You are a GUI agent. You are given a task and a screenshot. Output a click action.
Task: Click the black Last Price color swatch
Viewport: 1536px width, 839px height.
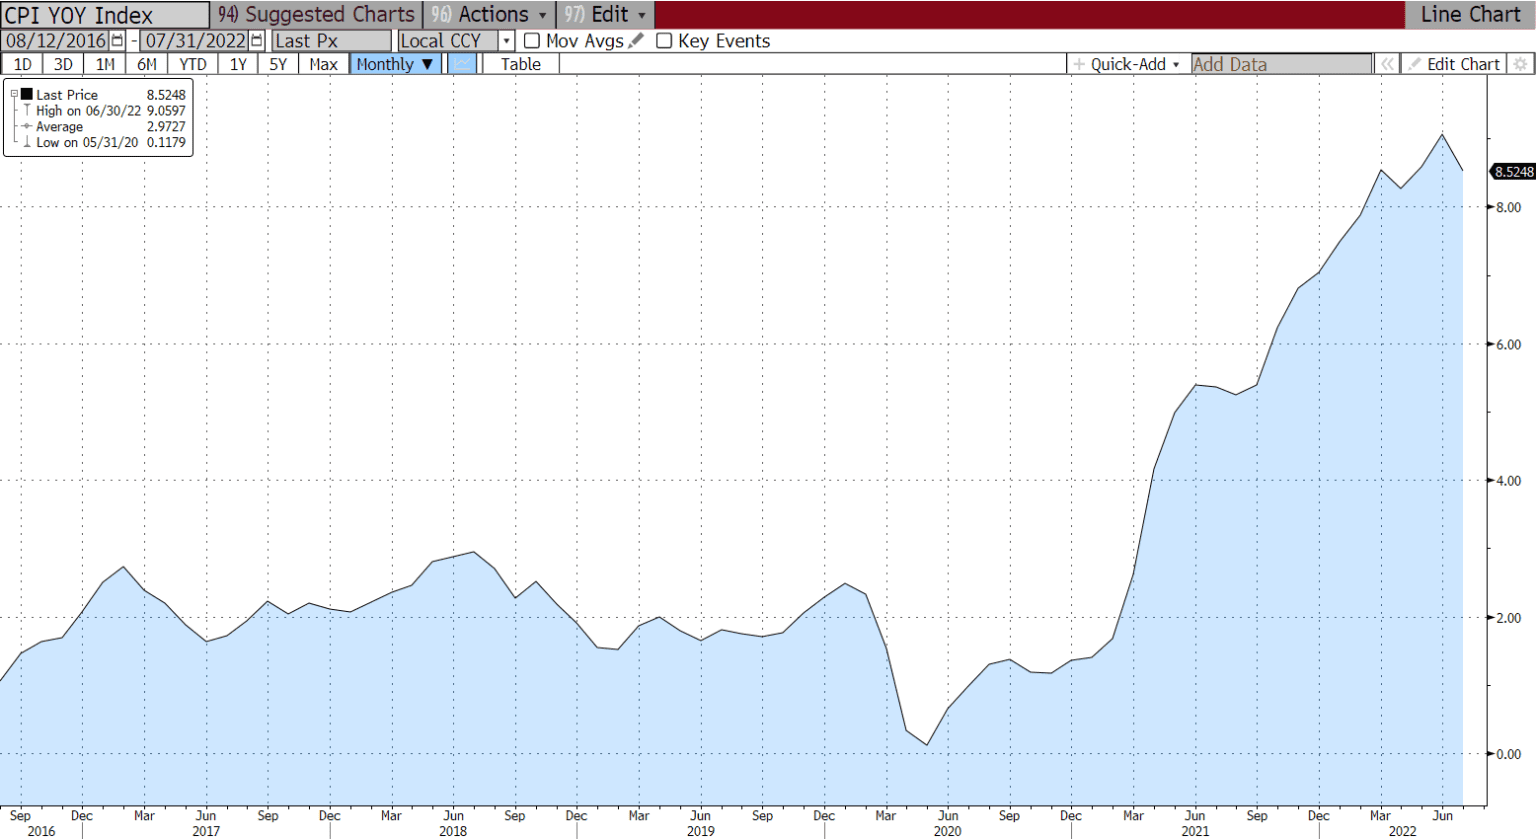pos(27,94)
